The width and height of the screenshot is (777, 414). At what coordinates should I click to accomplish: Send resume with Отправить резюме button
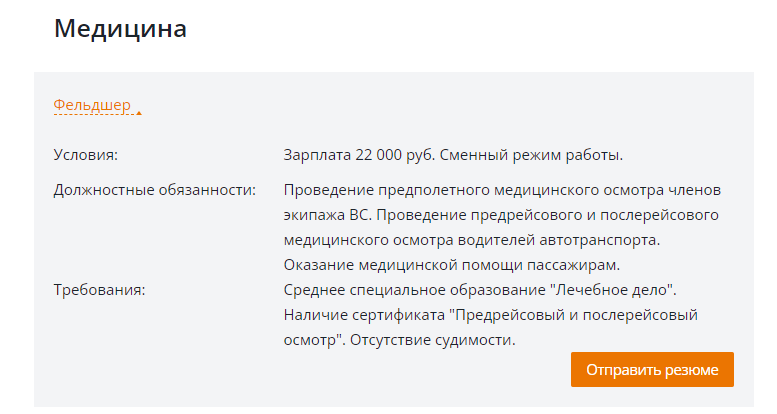click(x=652, y=369)
